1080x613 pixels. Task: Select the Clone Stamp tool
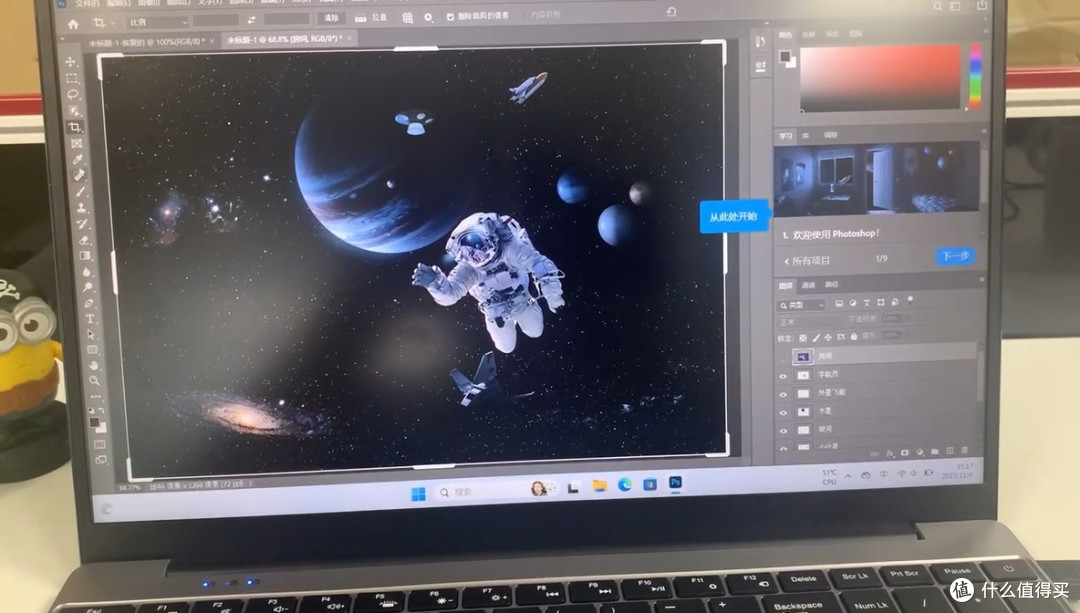81,207
